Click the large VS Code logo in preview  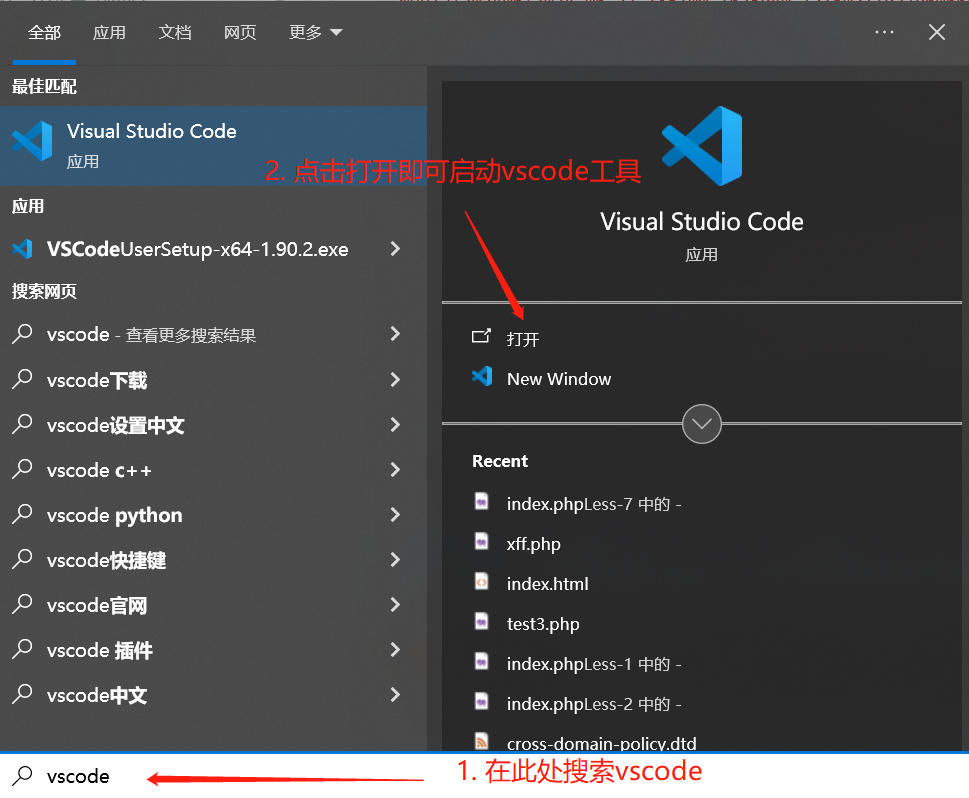click(702, 146)
